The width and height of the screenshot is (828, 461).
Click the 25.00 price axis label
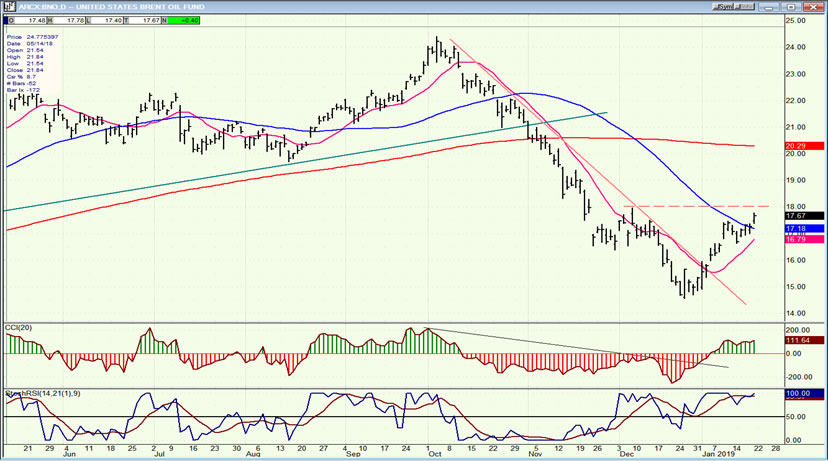(796, 21)
